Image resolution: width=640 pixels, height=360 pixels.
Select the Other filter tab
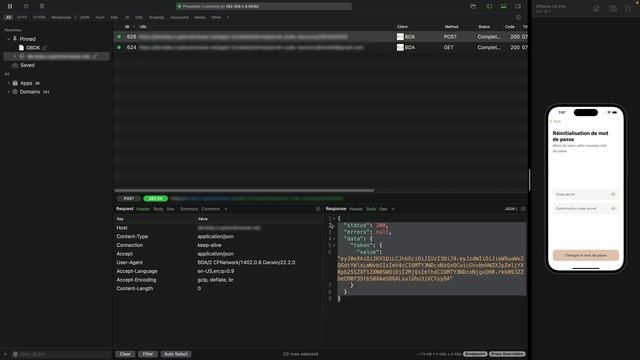pyautogui.click(x=216, y=18)
